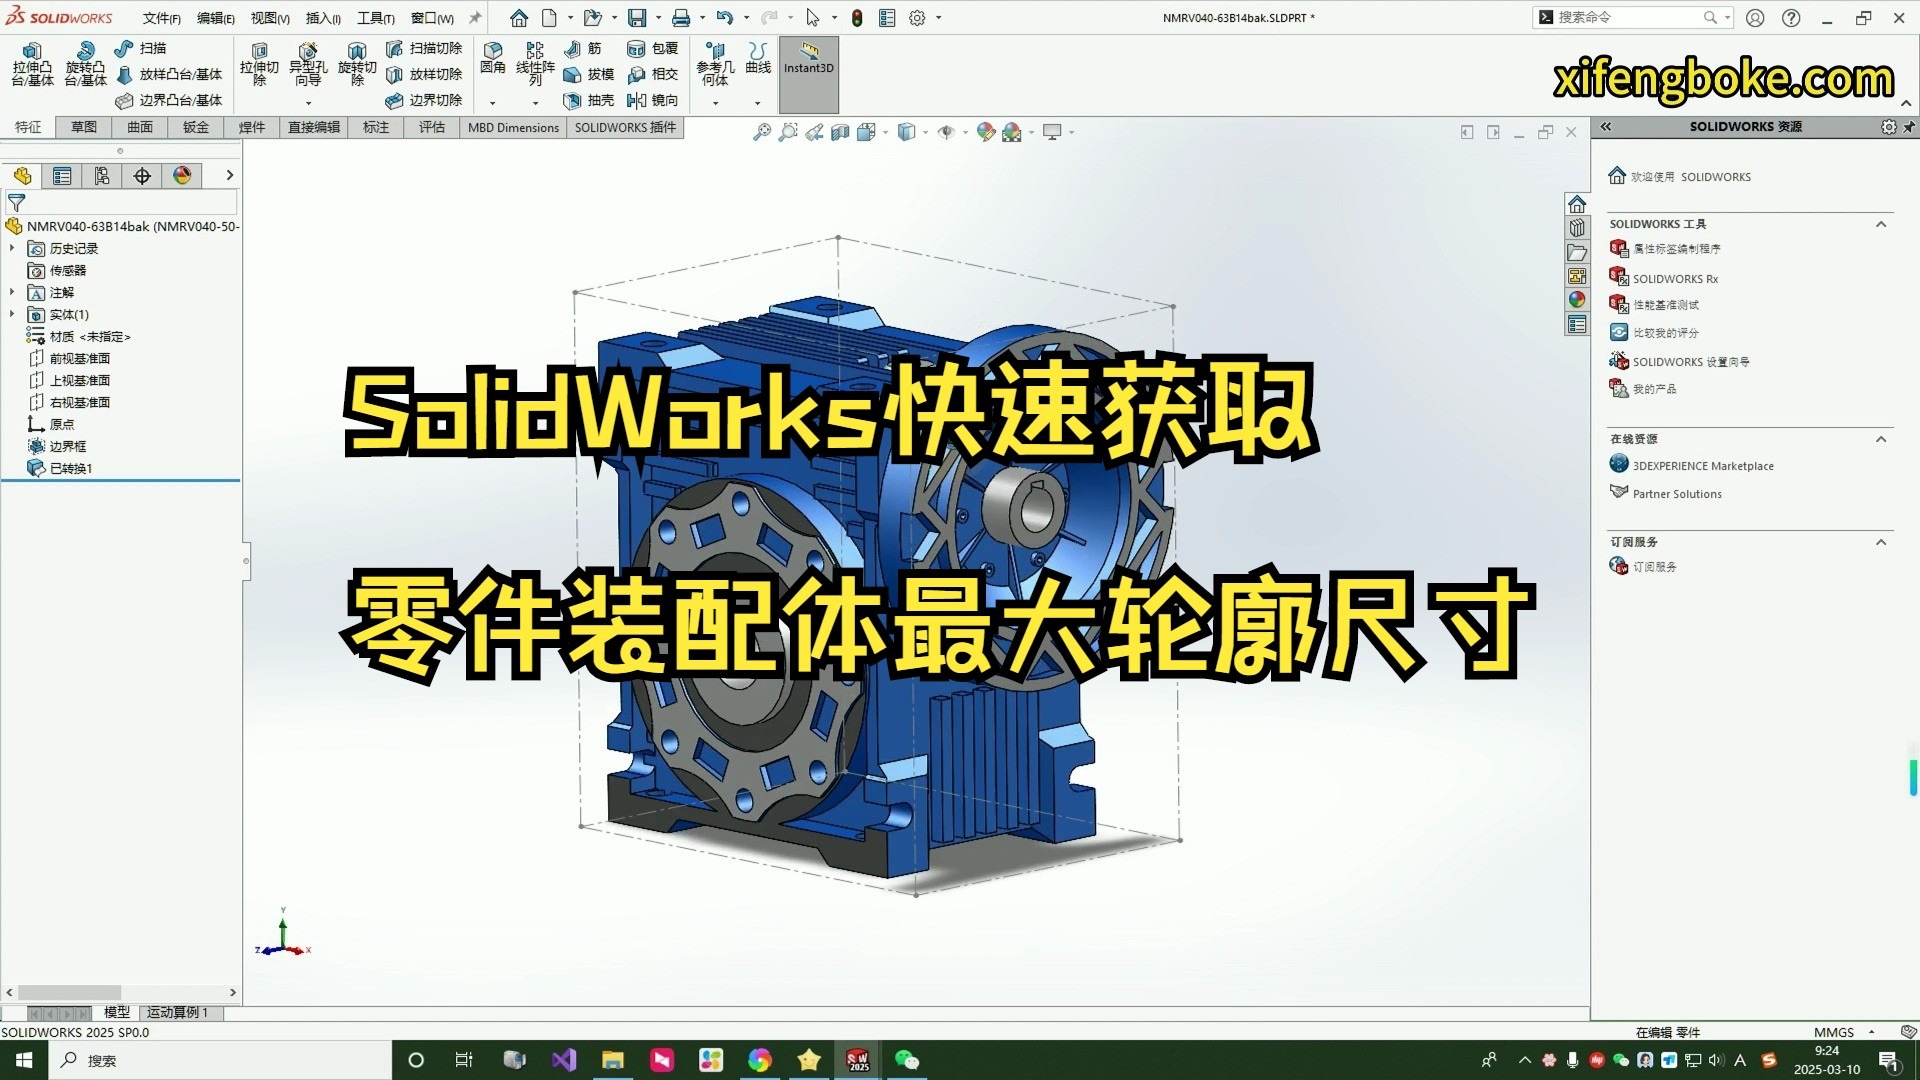Image resolution: width=1920 pixels, height=1080 pixels.
Task: Activate the section view icon in heads-up toolbar
Action: 840,131
